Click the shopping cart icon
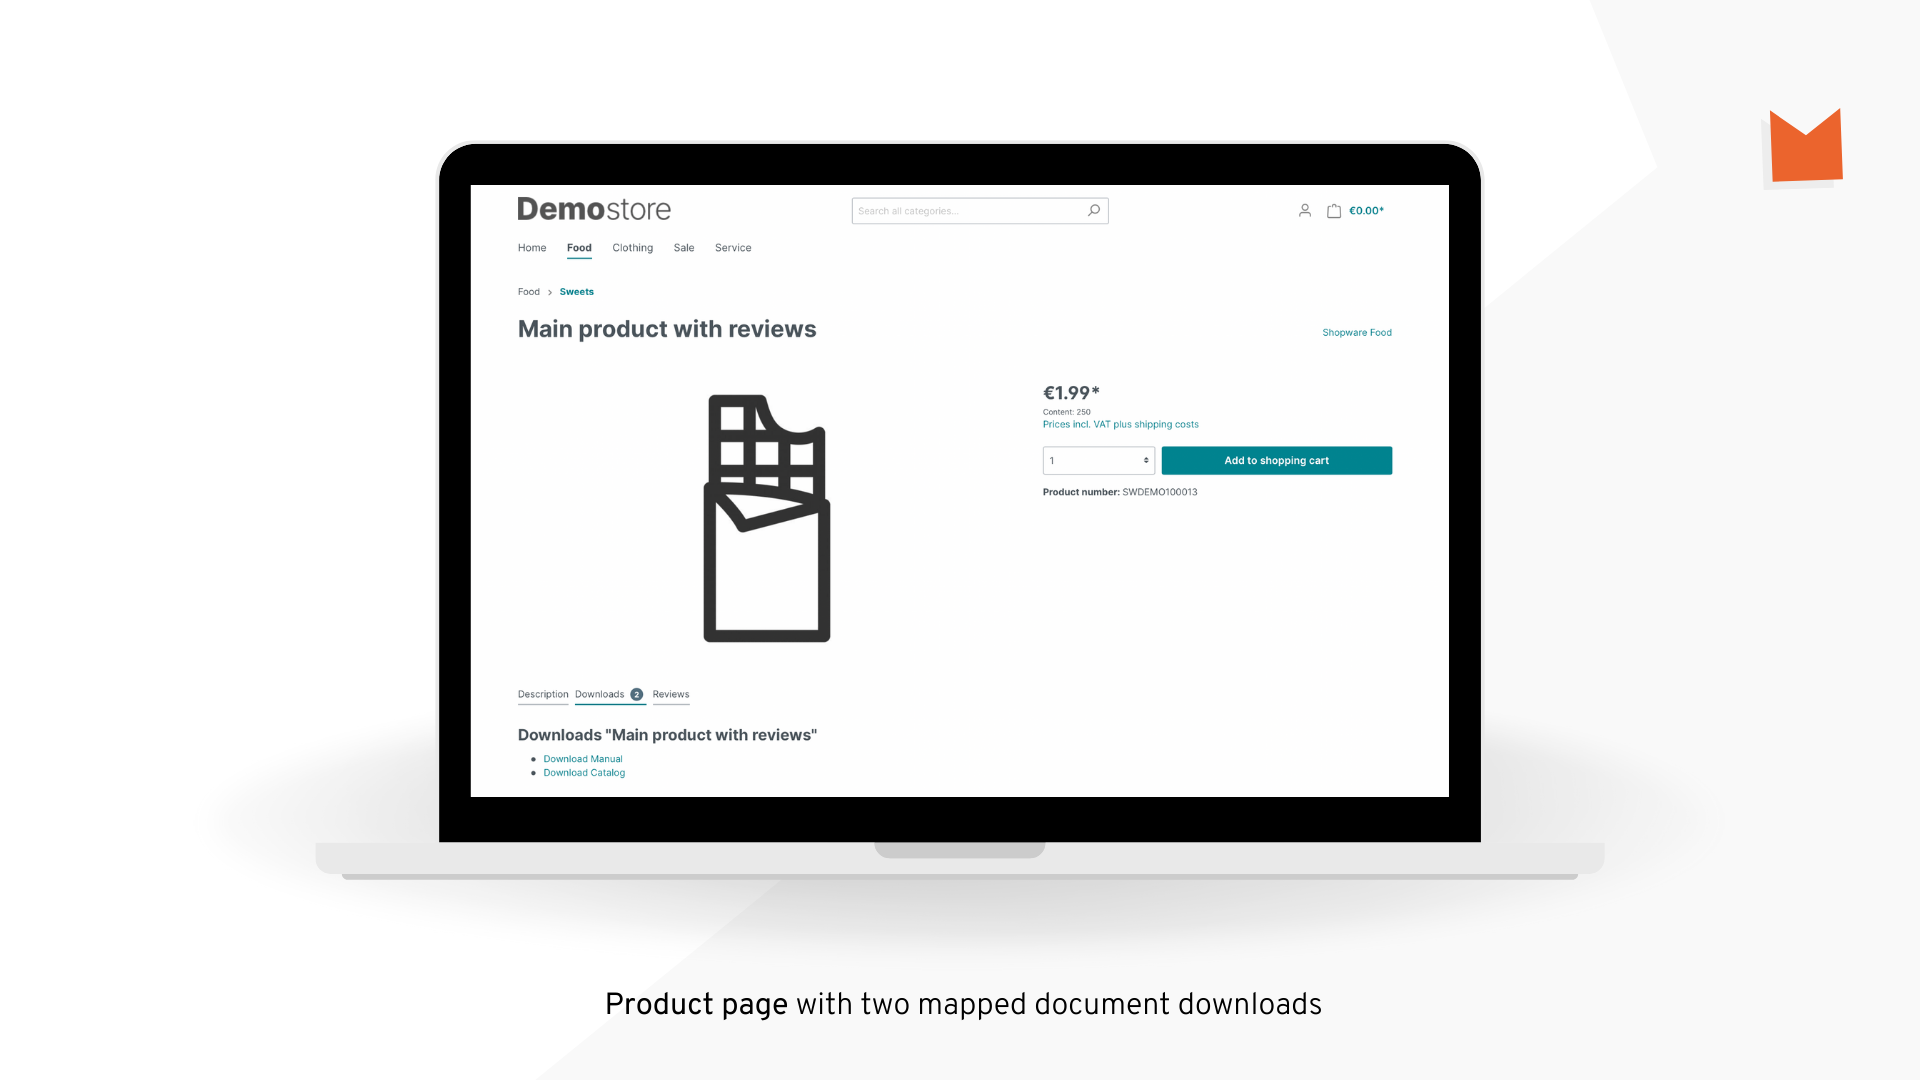1920x1080 pixels. (1333, 210)
